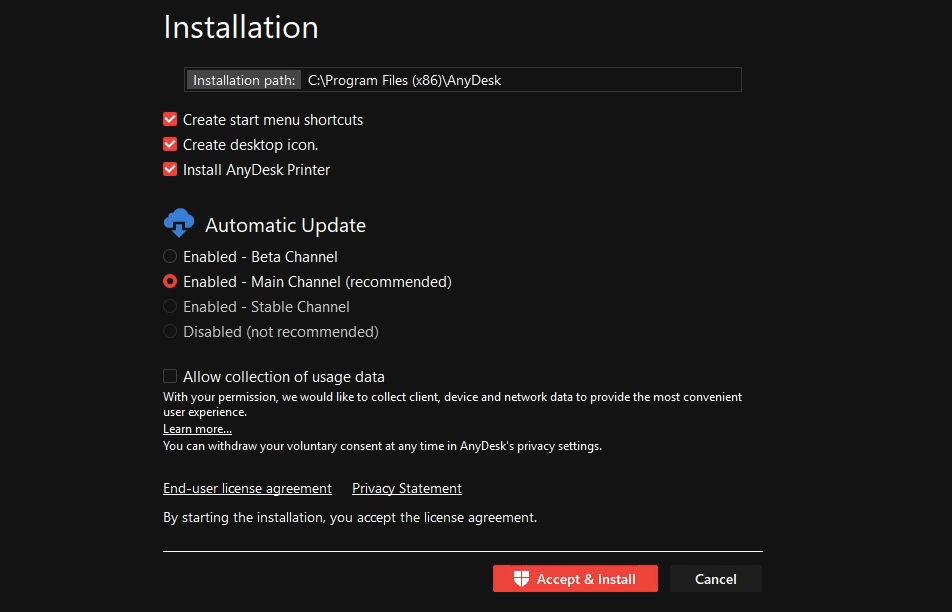
Task: Open the Learn more link
Action: [x=197, y=429]
